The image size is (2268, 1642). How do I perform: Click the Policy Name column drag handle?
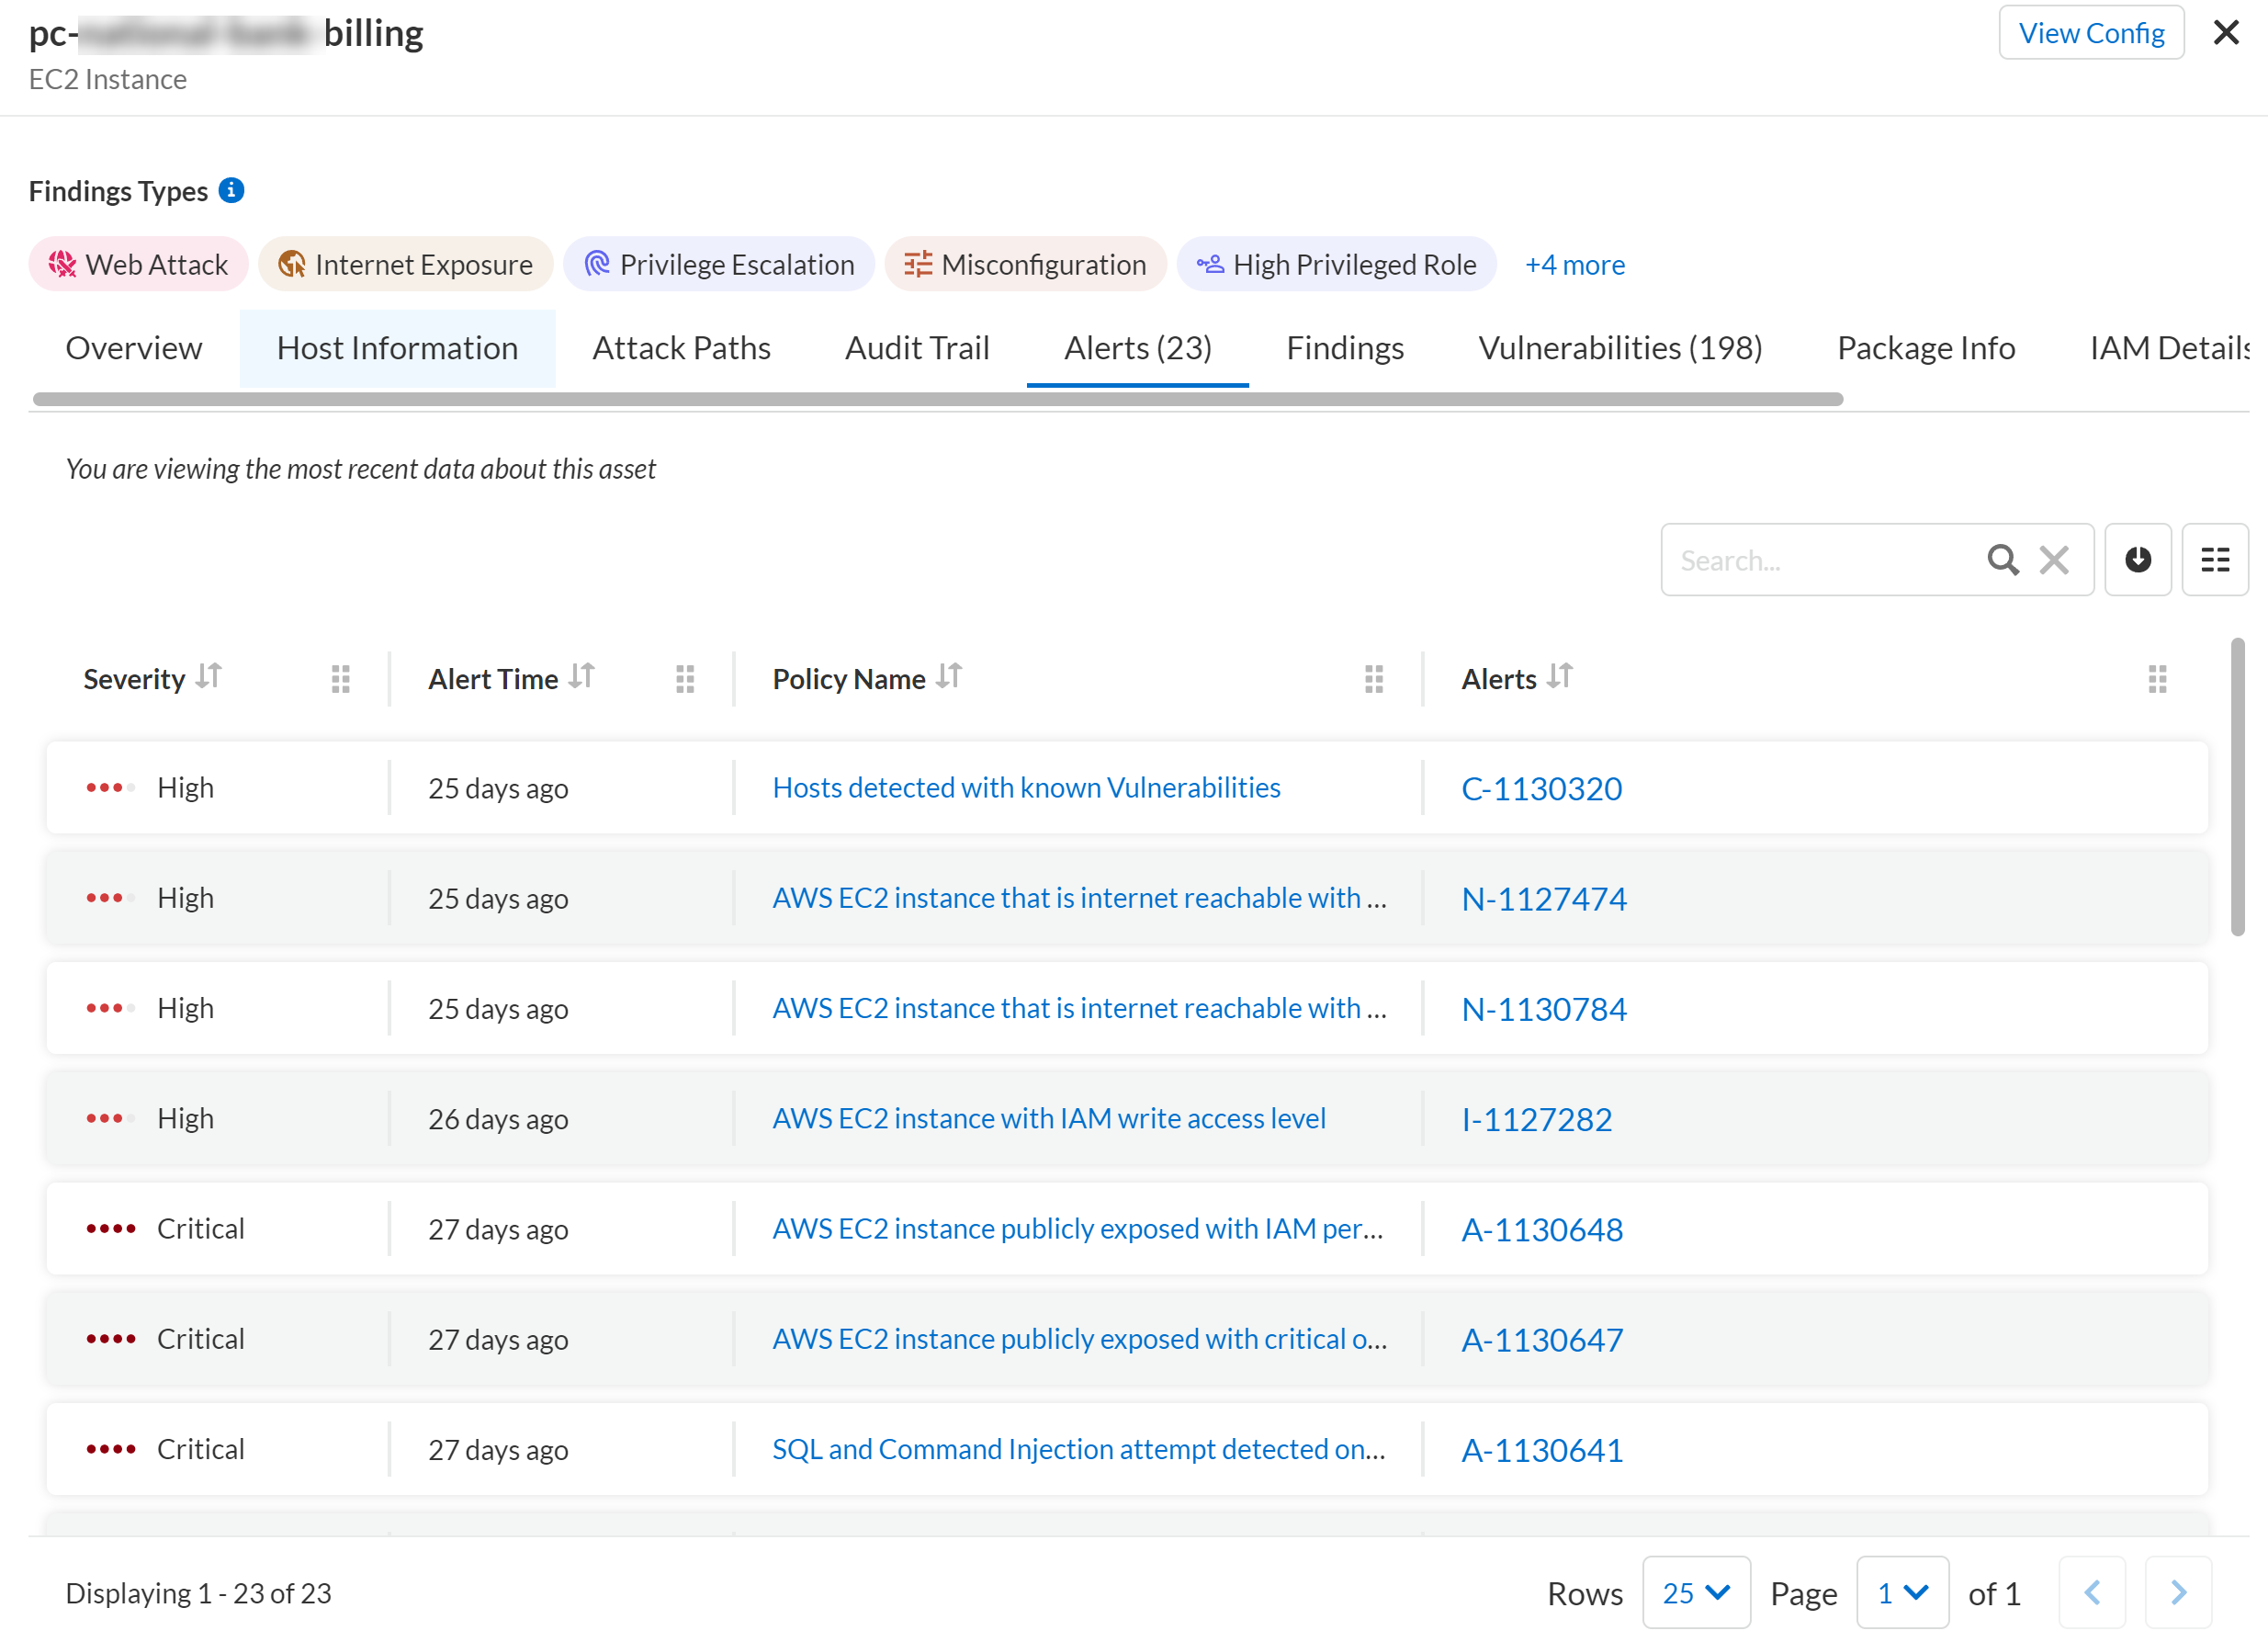[x=1374, y=679]
